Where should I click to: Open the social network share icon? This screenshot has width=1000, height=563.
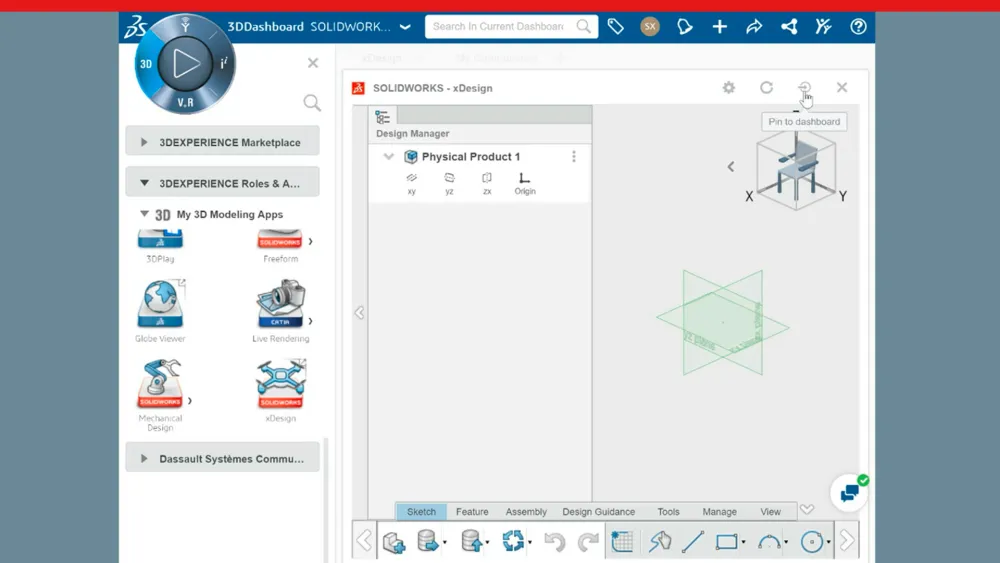point(789,26)
